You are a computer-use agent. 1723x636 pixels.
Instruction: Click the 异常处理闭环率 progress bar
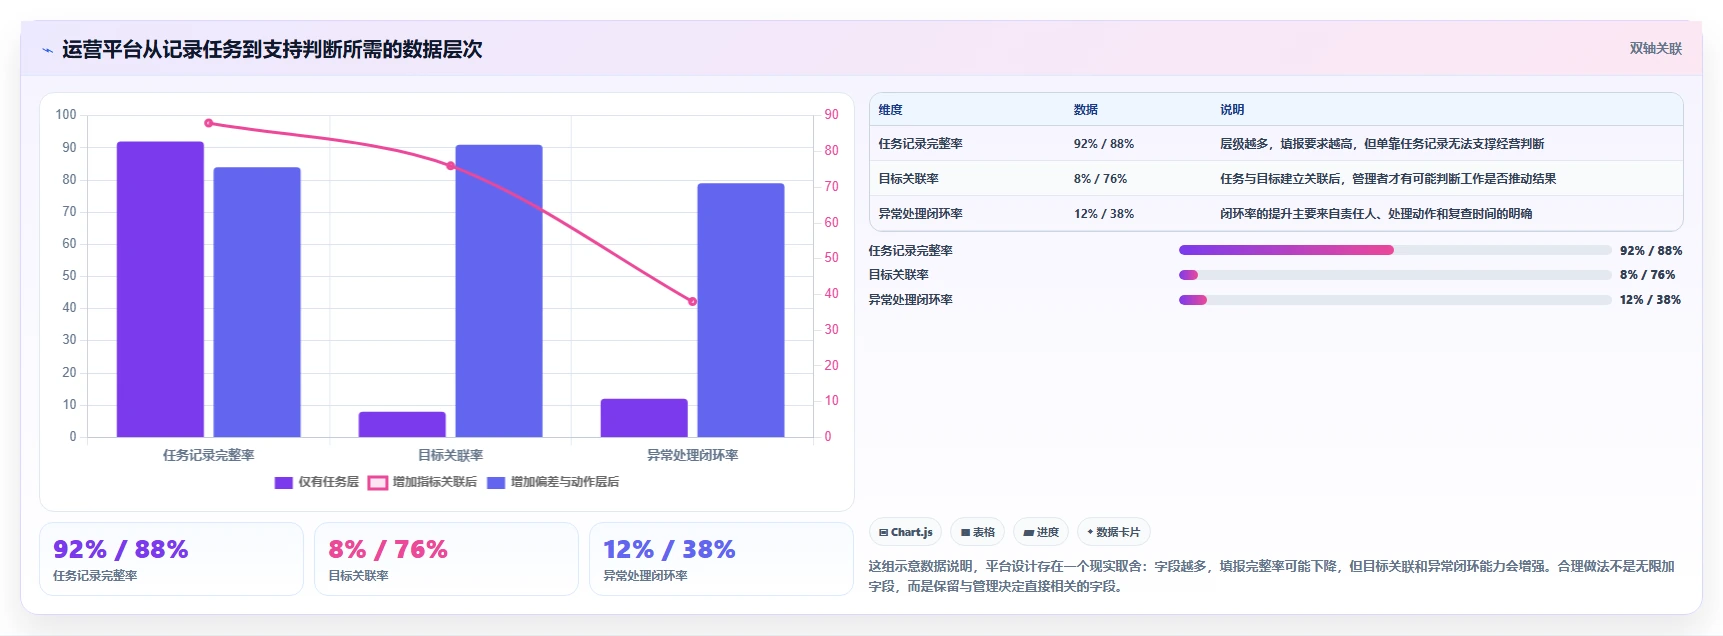1395,300
